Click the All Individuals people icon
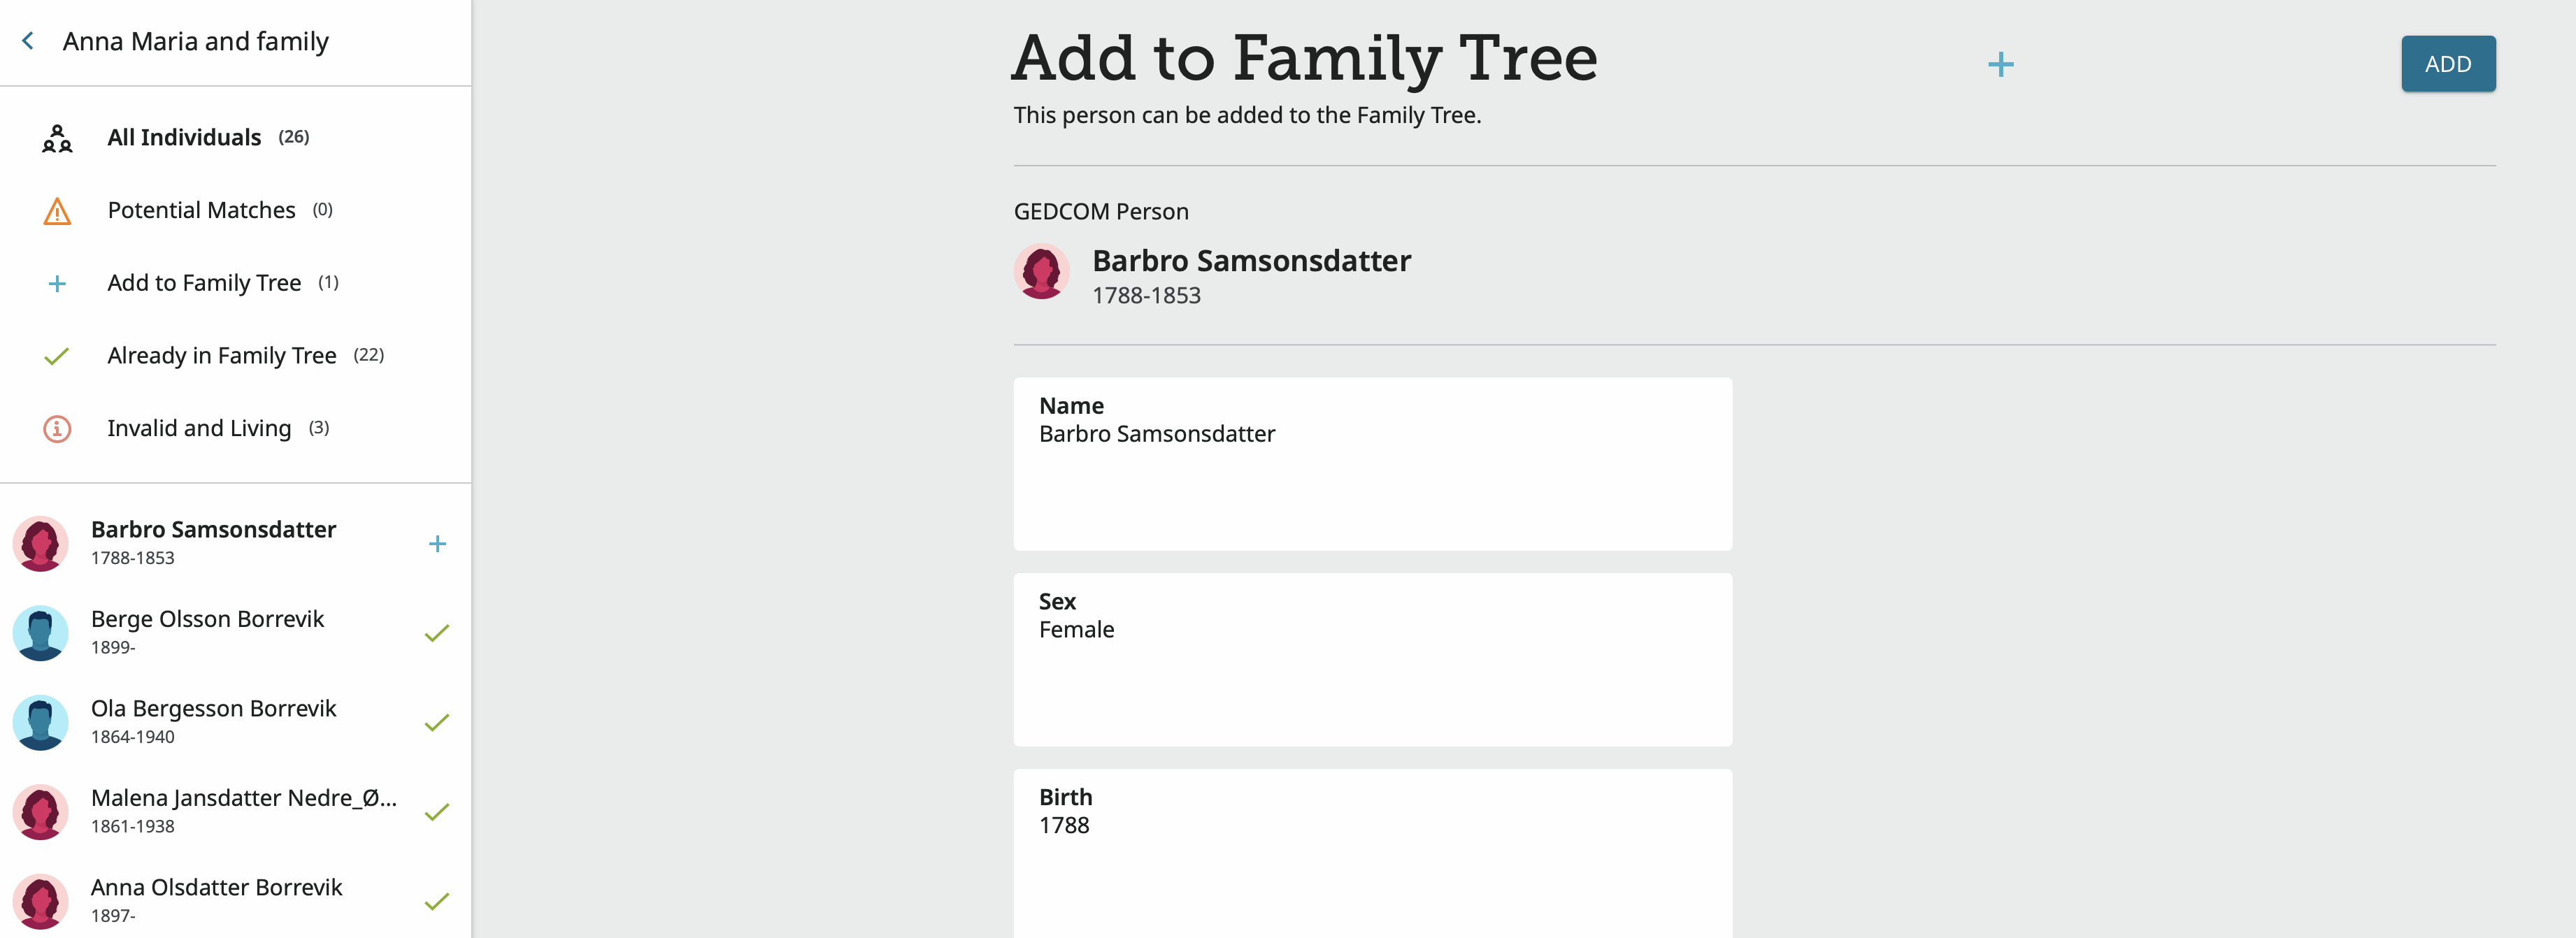 tap(57, 138)
